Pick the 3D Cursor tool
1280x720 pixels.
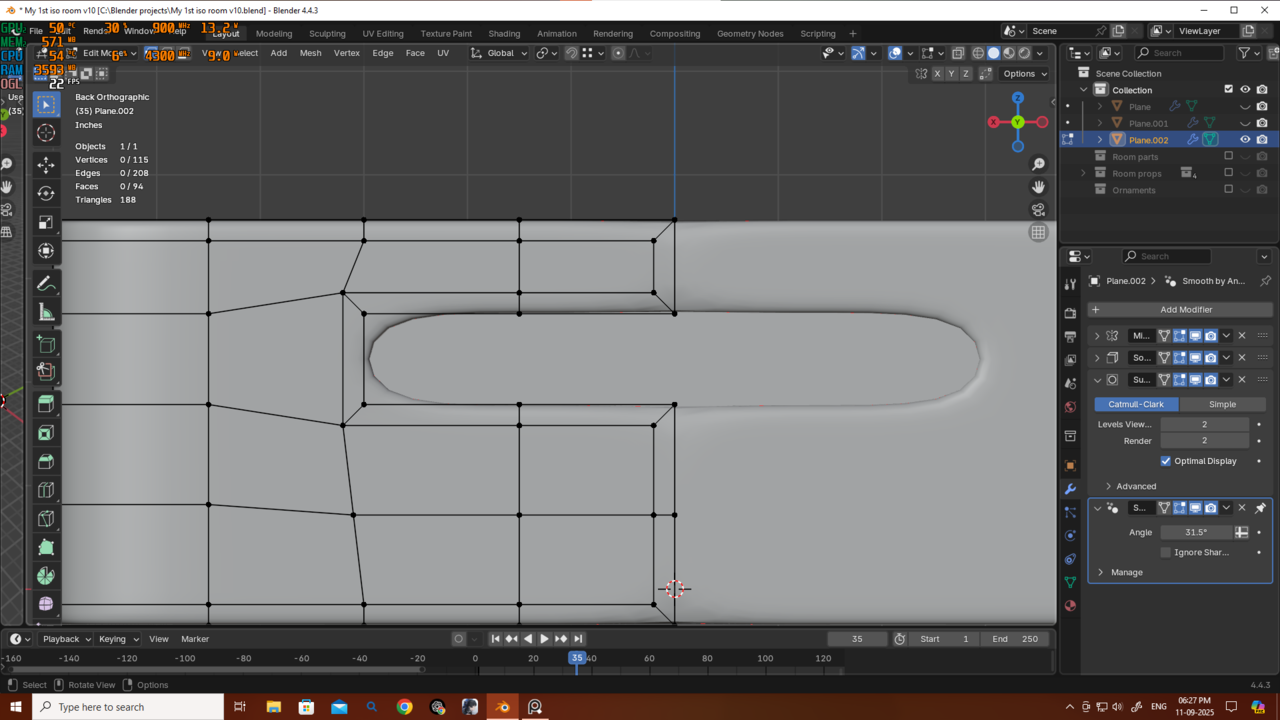(x=46, y=133)
